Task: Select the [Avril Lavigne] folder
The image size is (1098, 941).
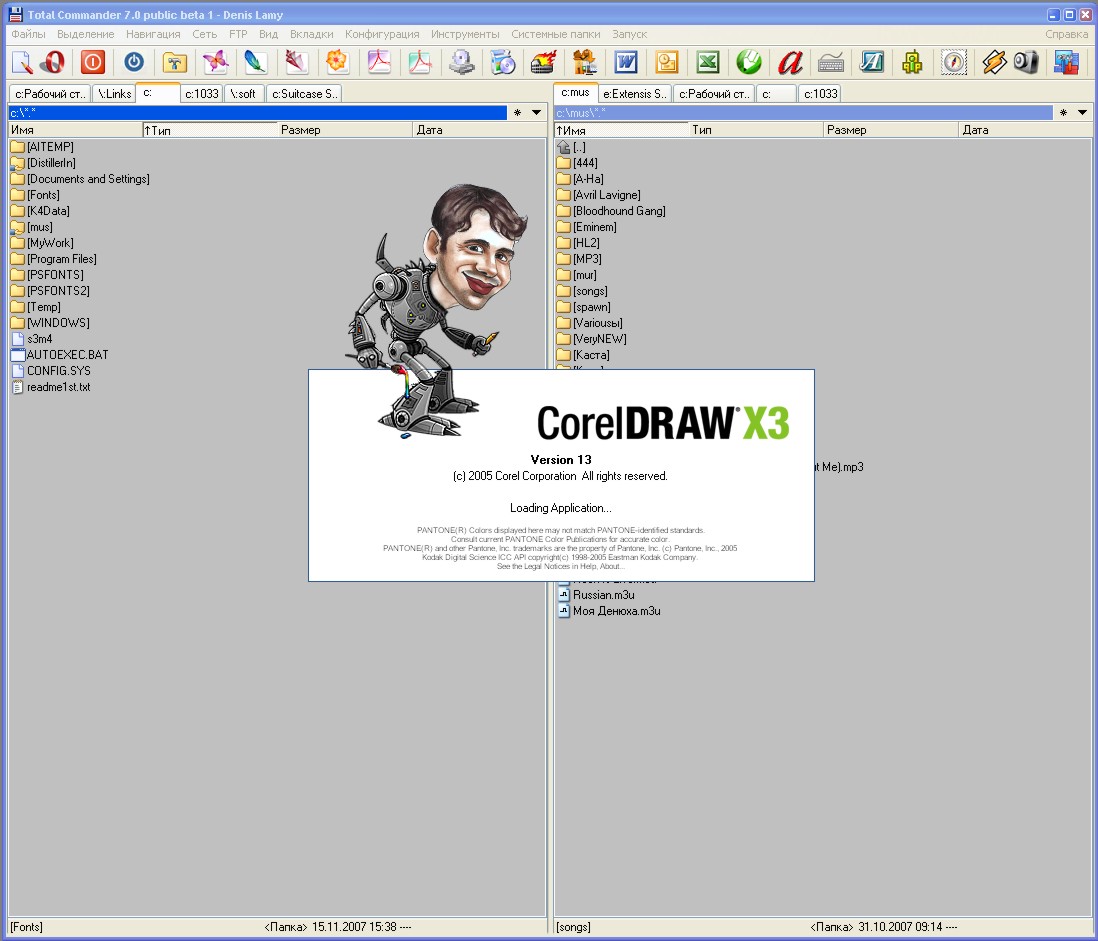Action: click(x=599, y=195)
